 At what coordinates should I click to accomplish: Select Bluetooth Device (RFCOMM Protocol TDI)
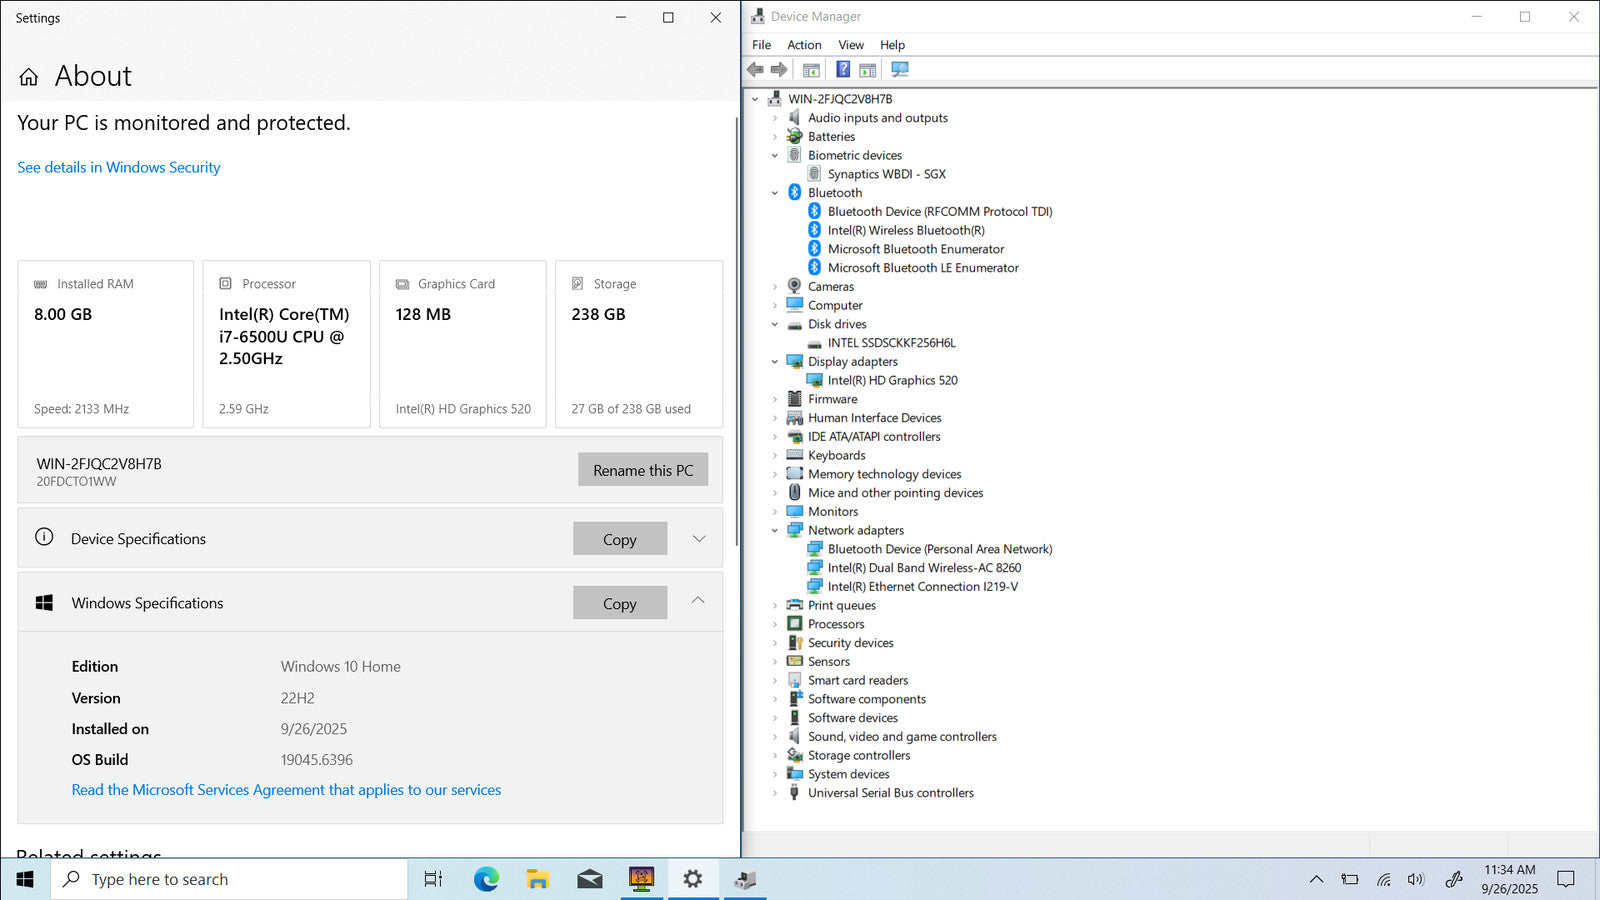coord(940,212)
